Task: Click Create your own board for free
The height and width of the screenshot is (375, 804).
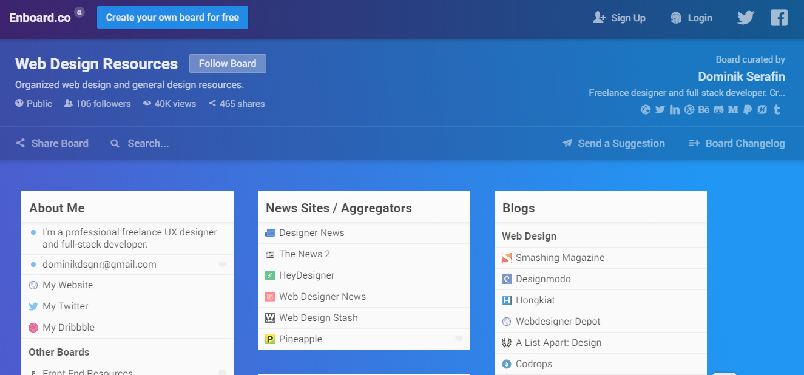Action: coord(172,17)
